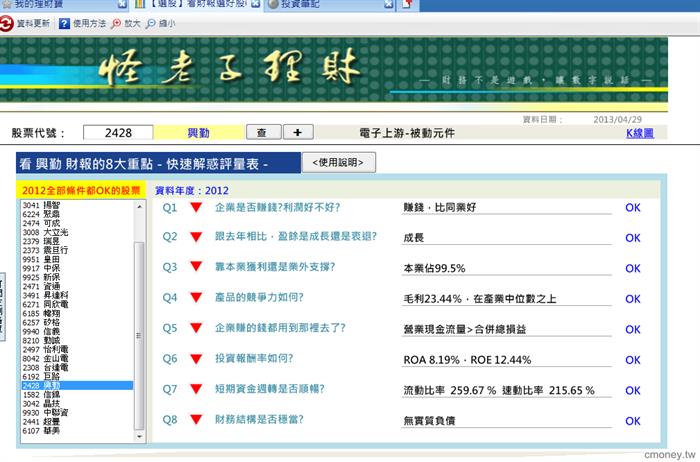Click the 查 lookup button
Image resolution: width=700 pixels, height=462 pixels.
263,133
